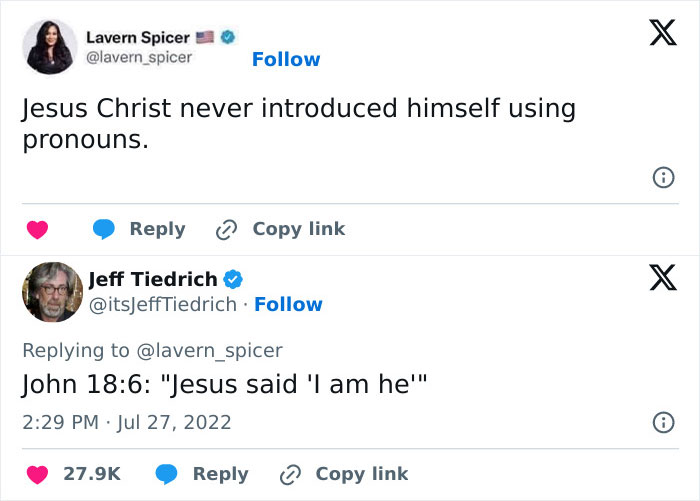Follow itsJeffTiedrich account
Viewport: 700px width, 501px height.
tap(288, 304)
